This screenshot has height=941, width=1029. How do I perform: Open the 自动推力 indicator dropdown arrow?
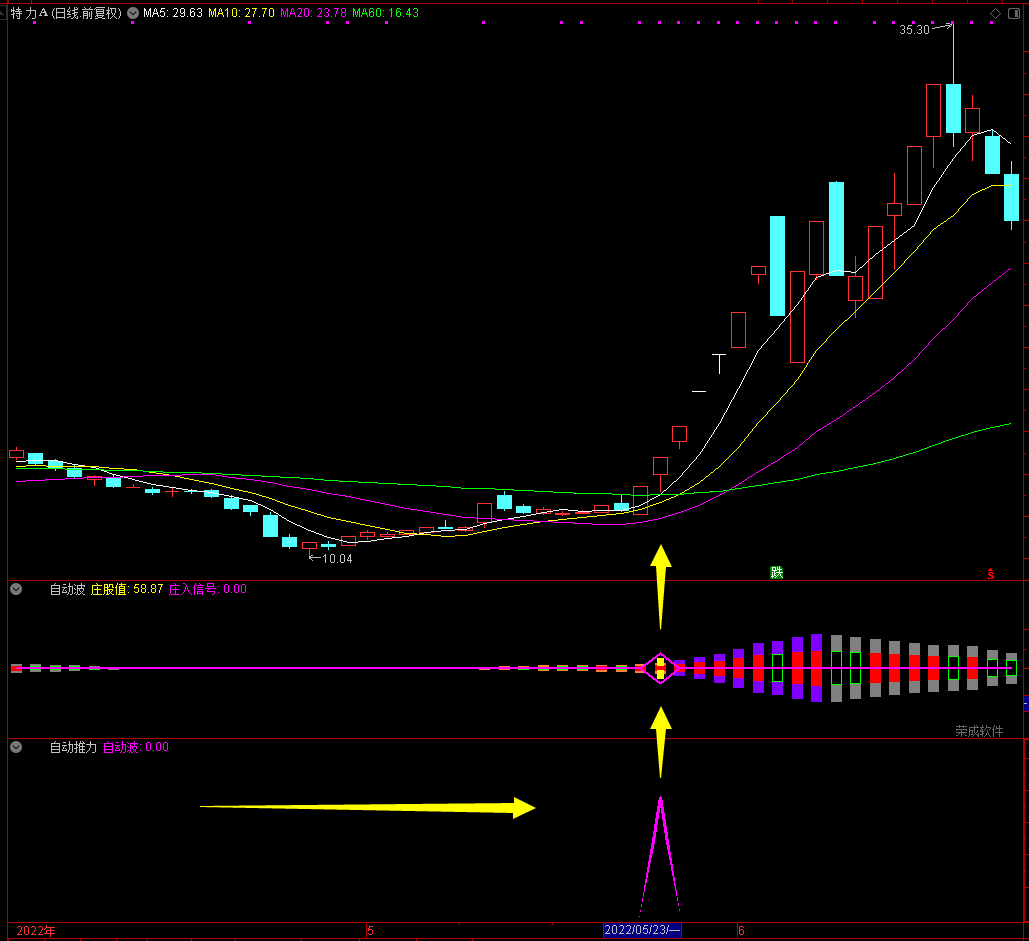pyautogui.click(x=16, y=747)
